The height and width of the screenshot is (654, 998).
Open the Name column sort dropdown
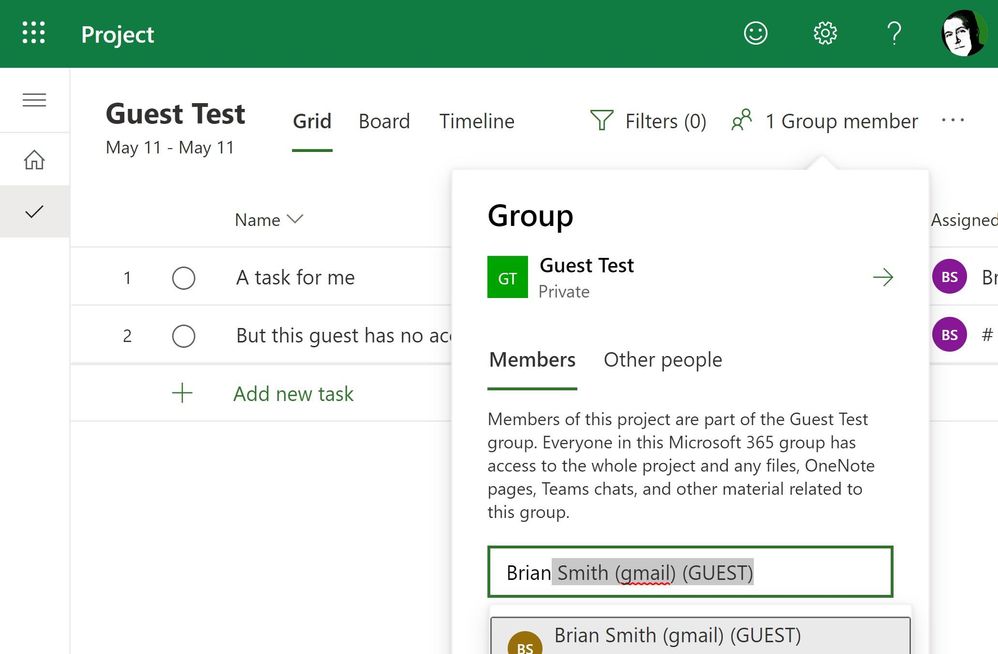[294, 219]
